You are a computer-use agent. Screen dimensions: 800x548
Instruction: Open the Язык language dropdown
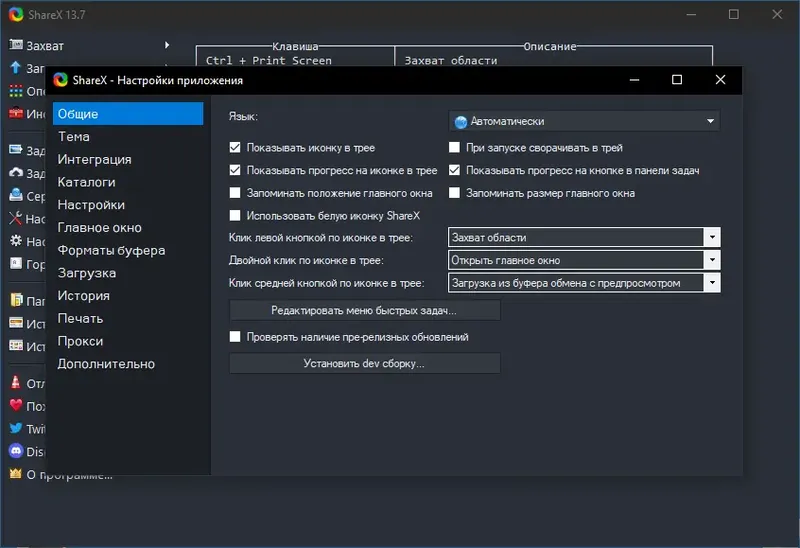(x=584, y=121)
